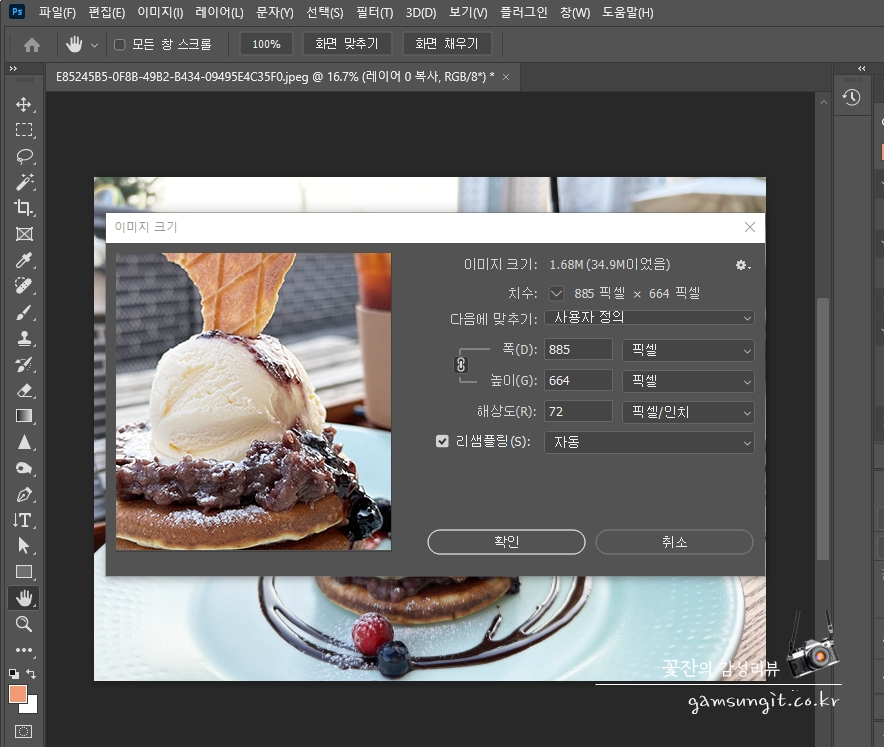Click the vertical canvas scrollbar thumb
The width and height of the screenshot is (884, 747).
tap(823, 428)
